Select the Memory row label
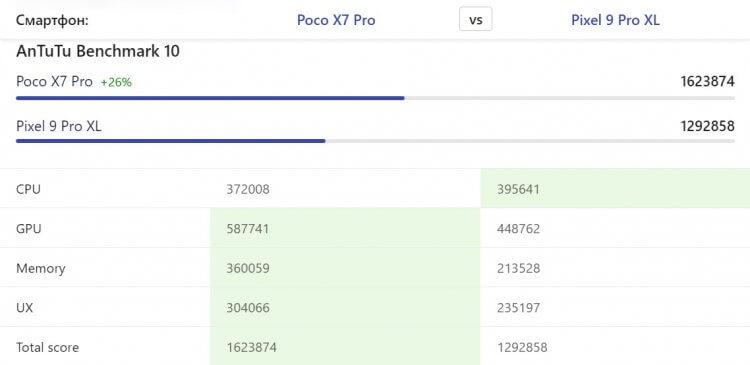Image resolution: width=750 pixels, height=365 pixels. tap(41, 268)
